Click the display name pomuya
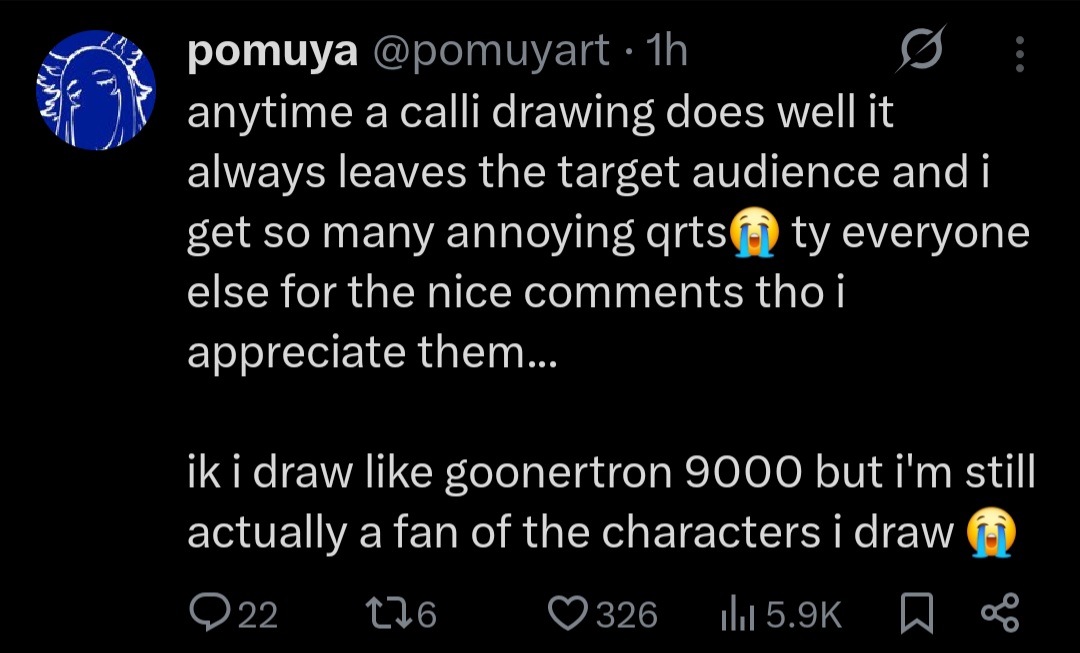 (x=272, y=52)
